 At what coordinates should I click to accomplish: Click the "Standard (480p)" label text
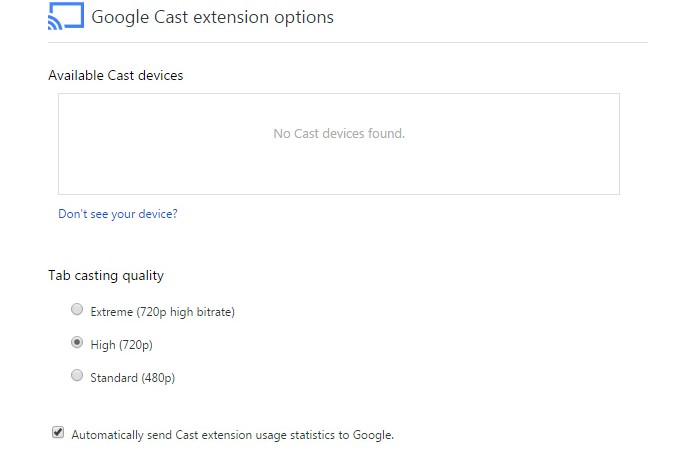tap(132, 378)
